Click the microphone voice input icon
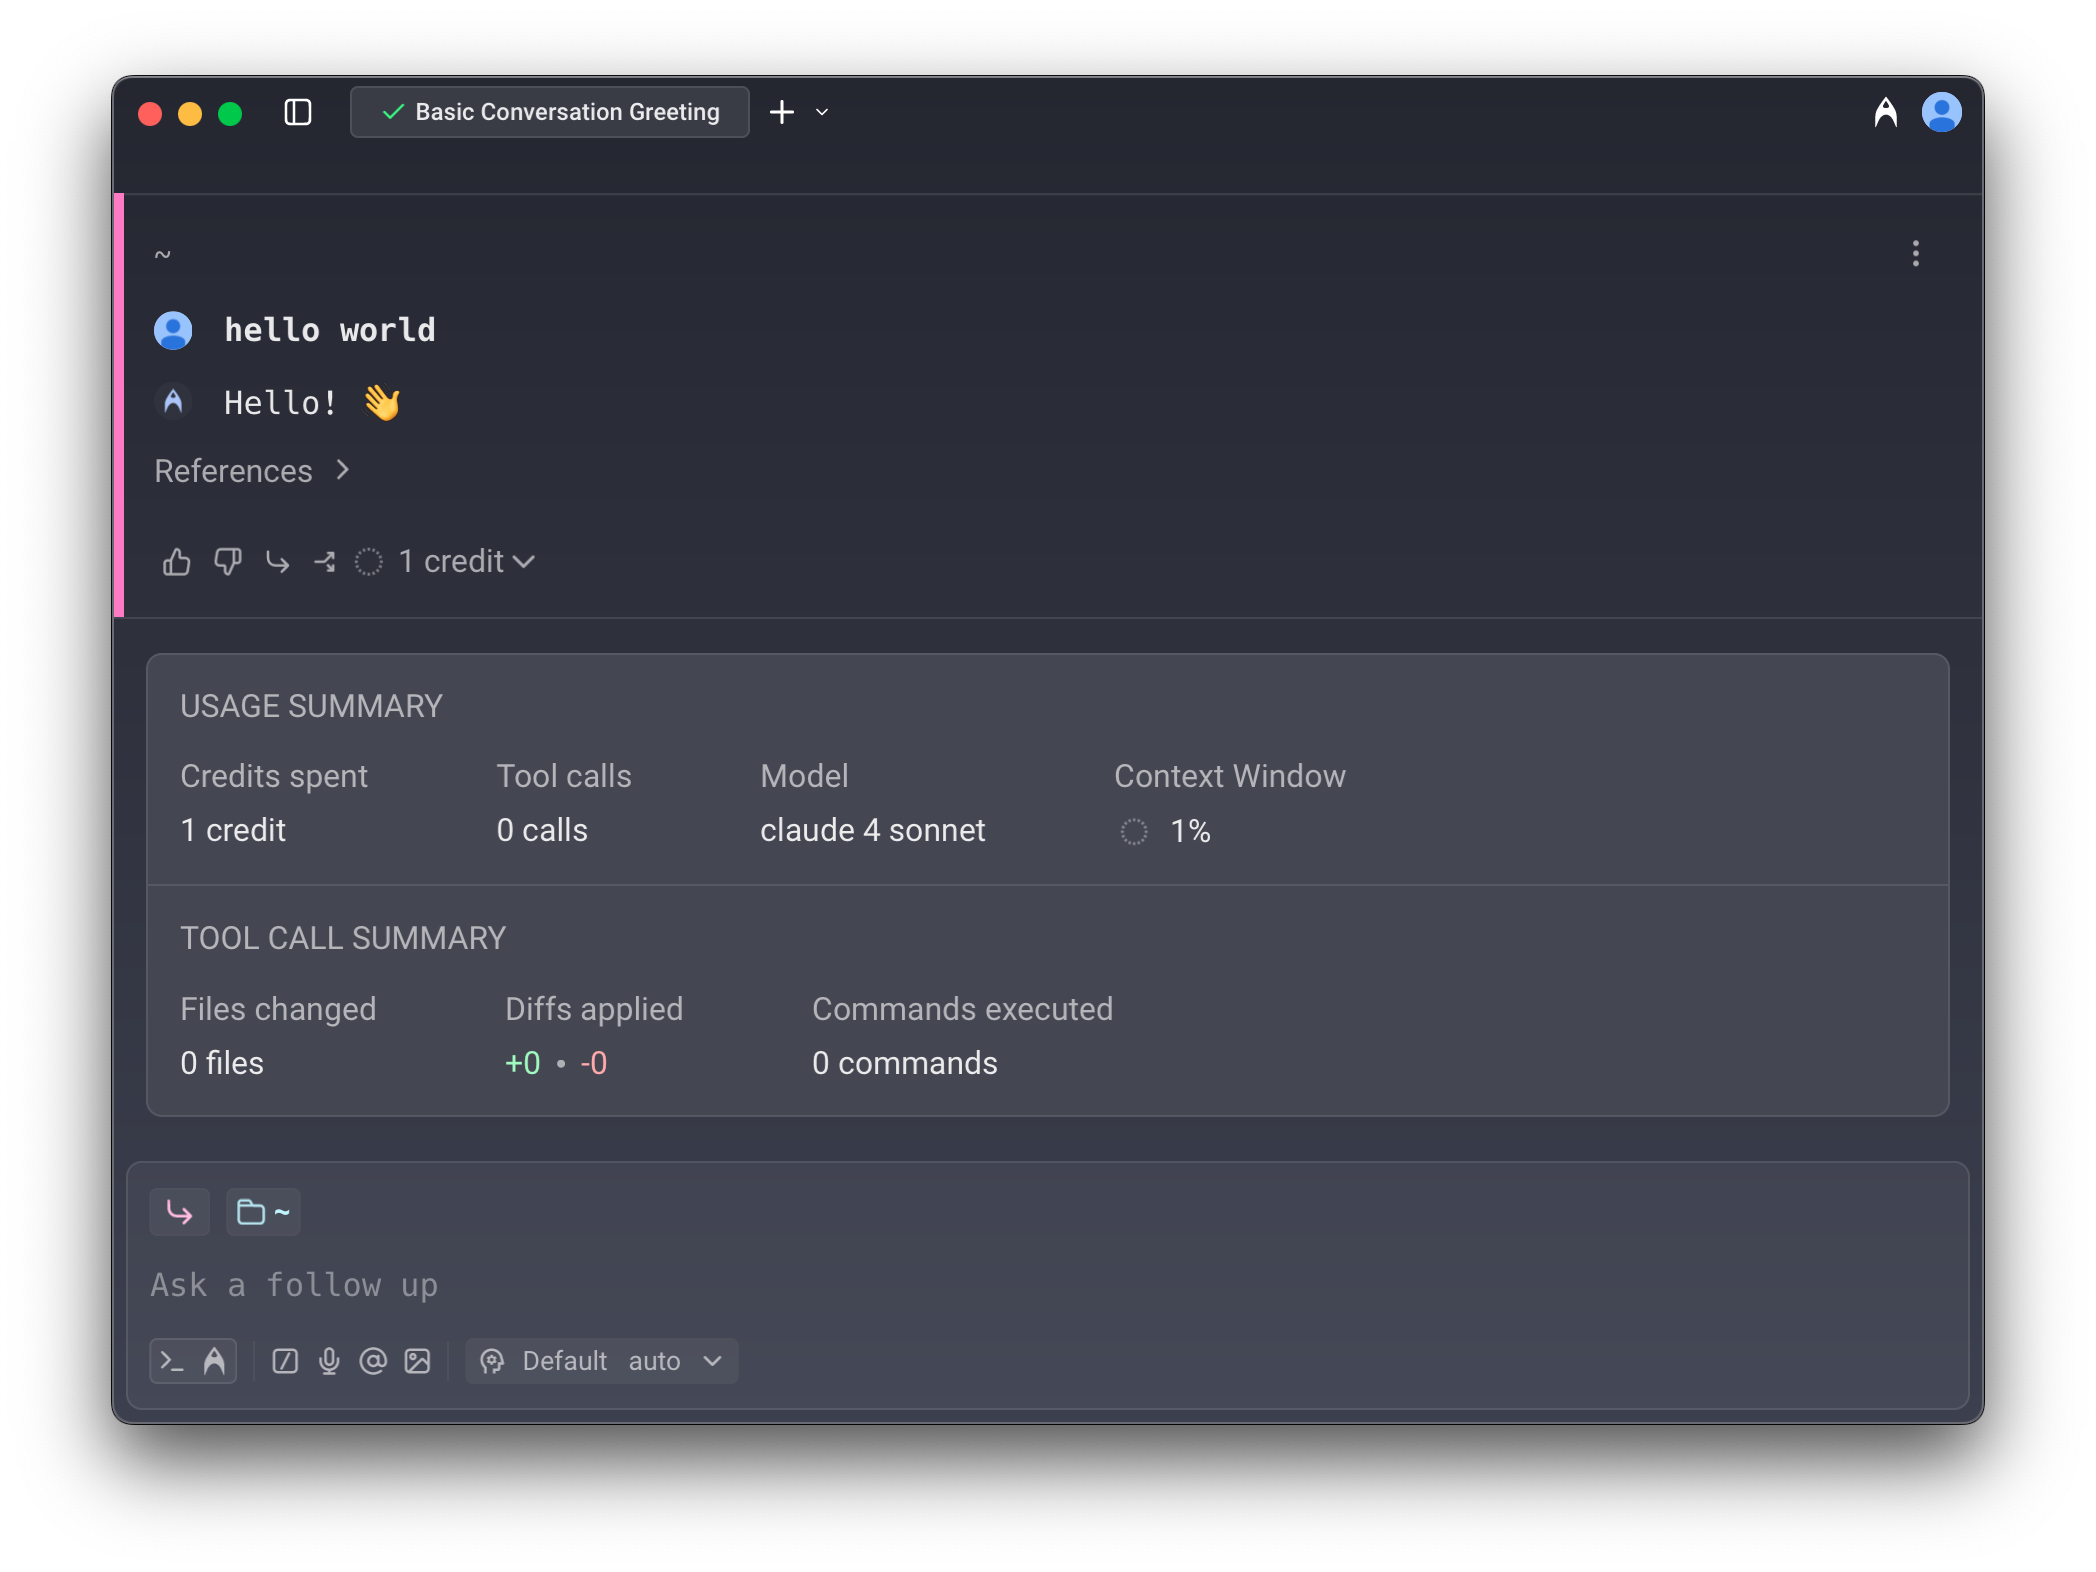2096x1572 pixels. [329, 1361]
